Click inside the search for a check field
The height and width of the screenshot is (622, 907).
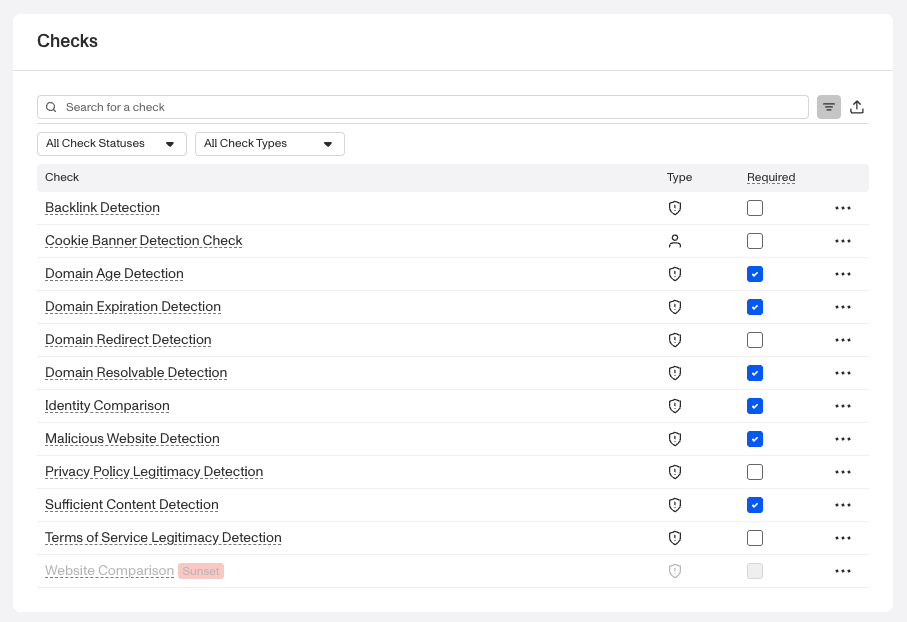pos(300,106)
